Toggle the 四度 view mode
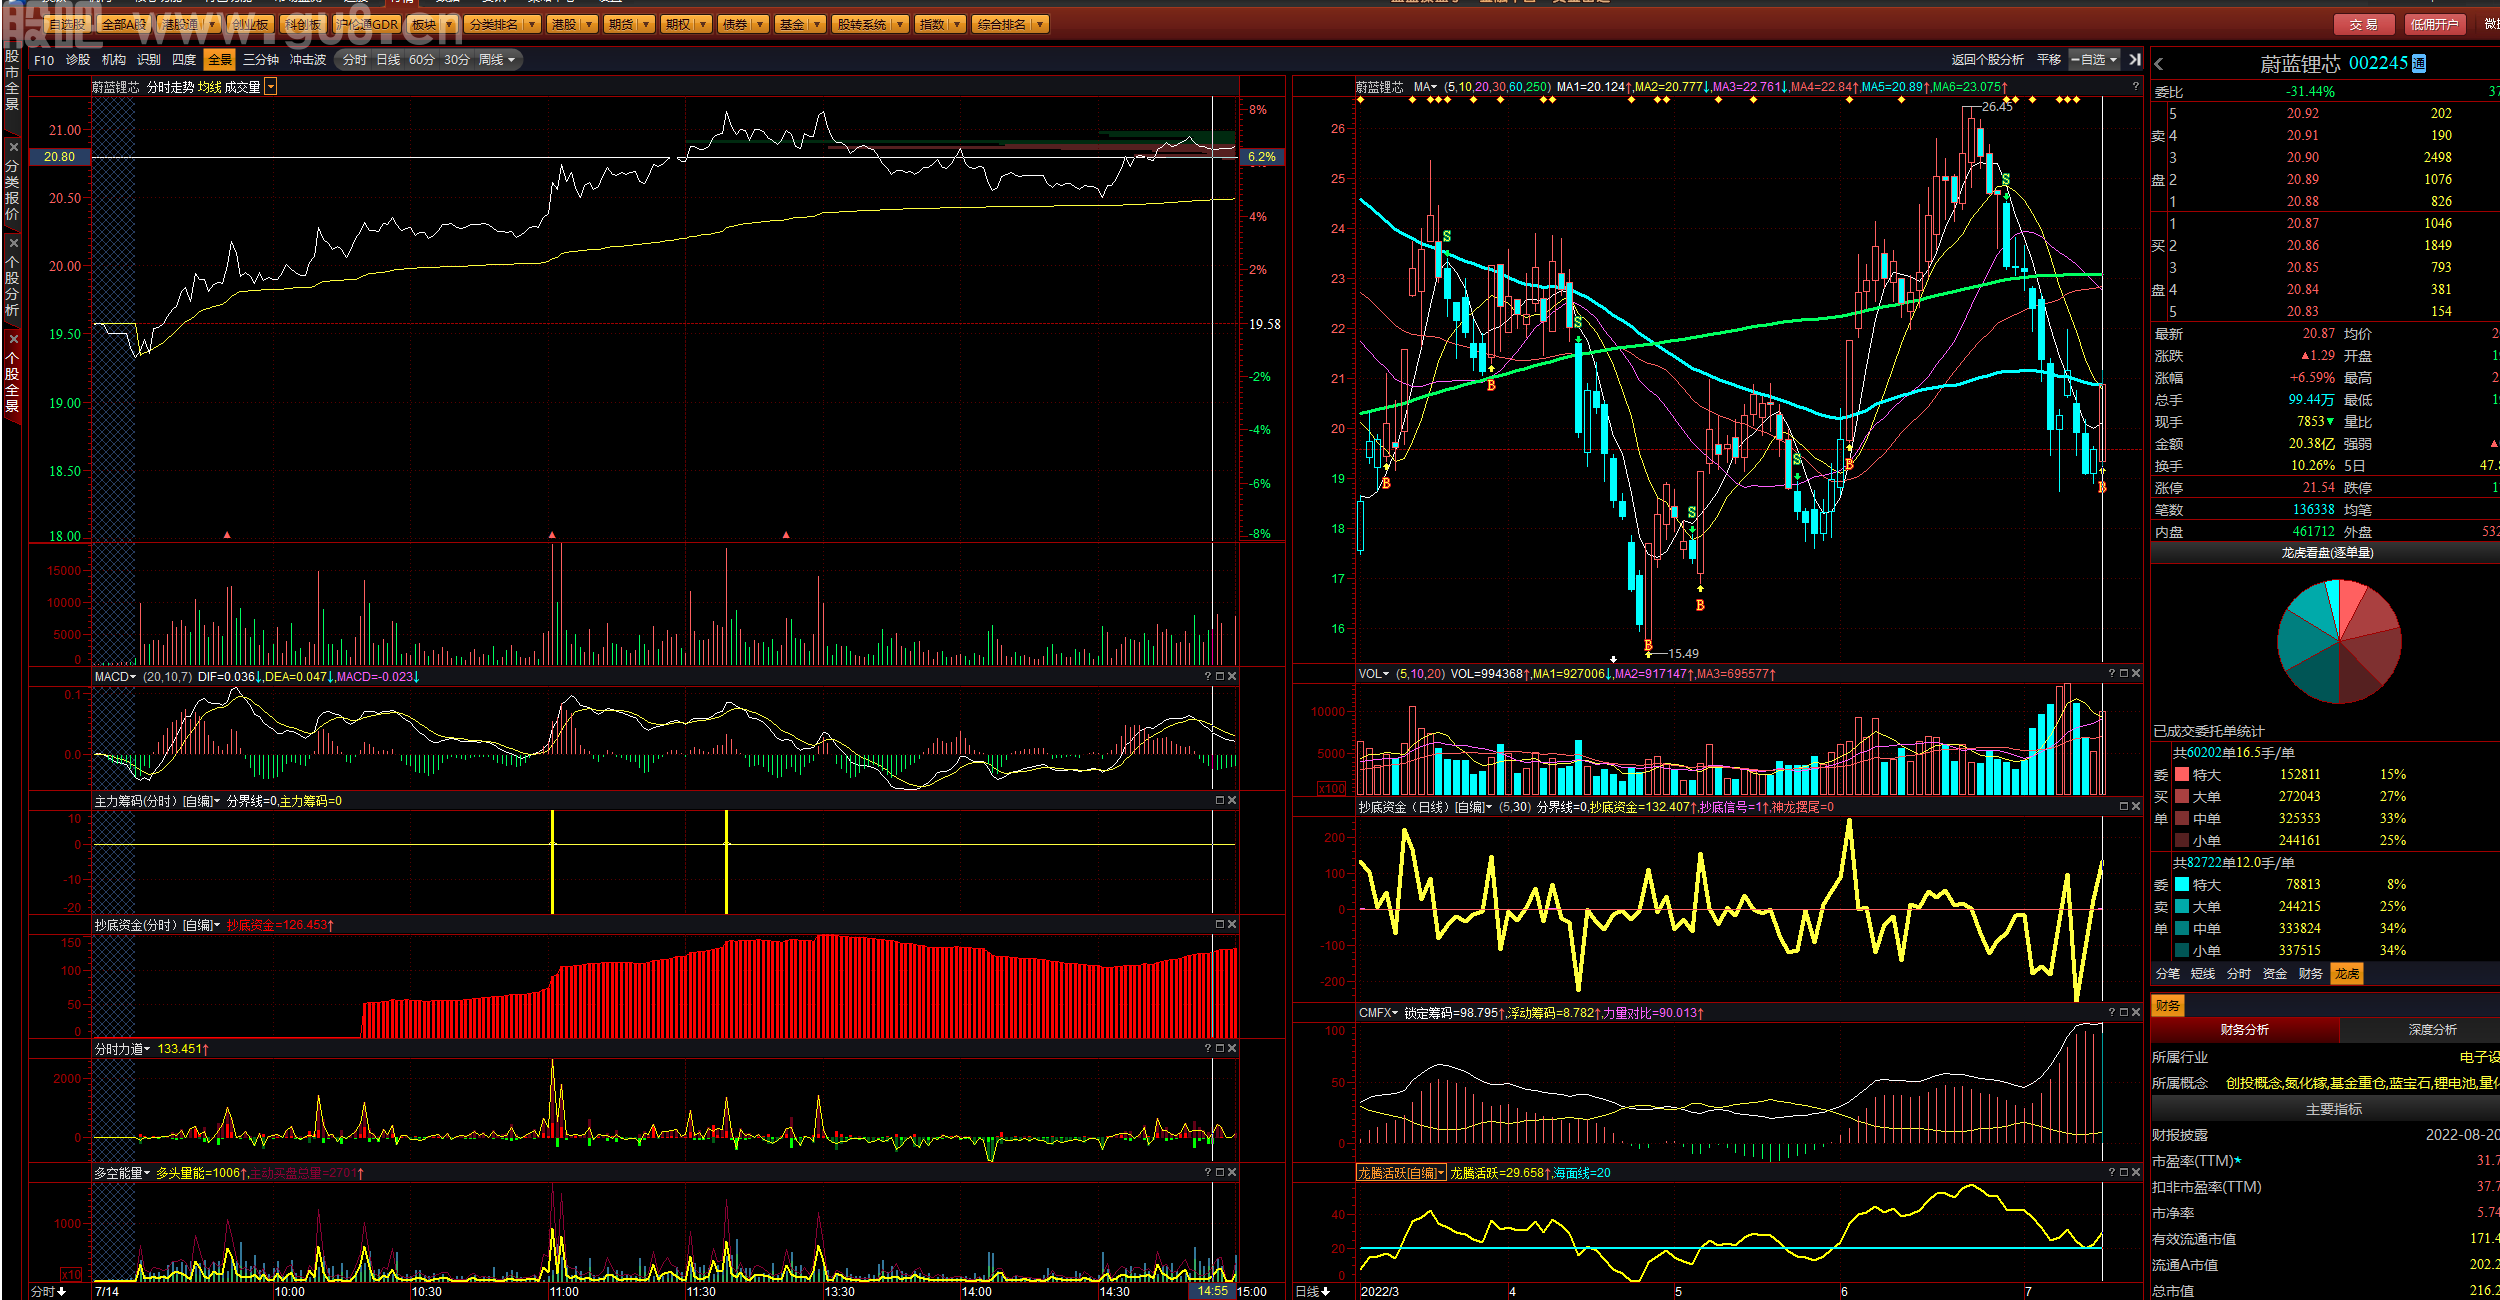 (184, 60)
